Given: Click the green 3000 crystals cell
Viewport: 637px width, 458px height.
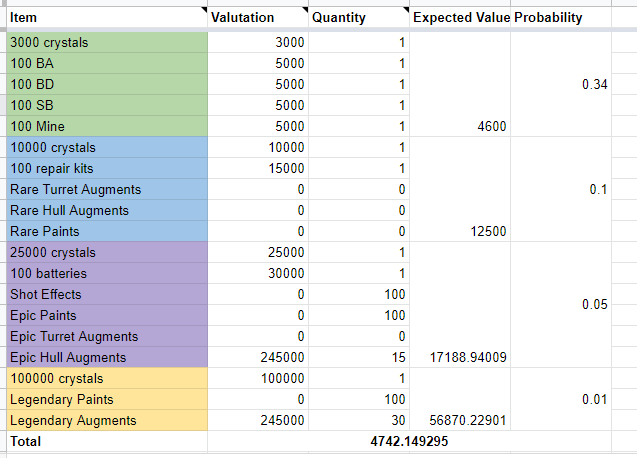Looking at the screenshot, I should coord(105,43).
